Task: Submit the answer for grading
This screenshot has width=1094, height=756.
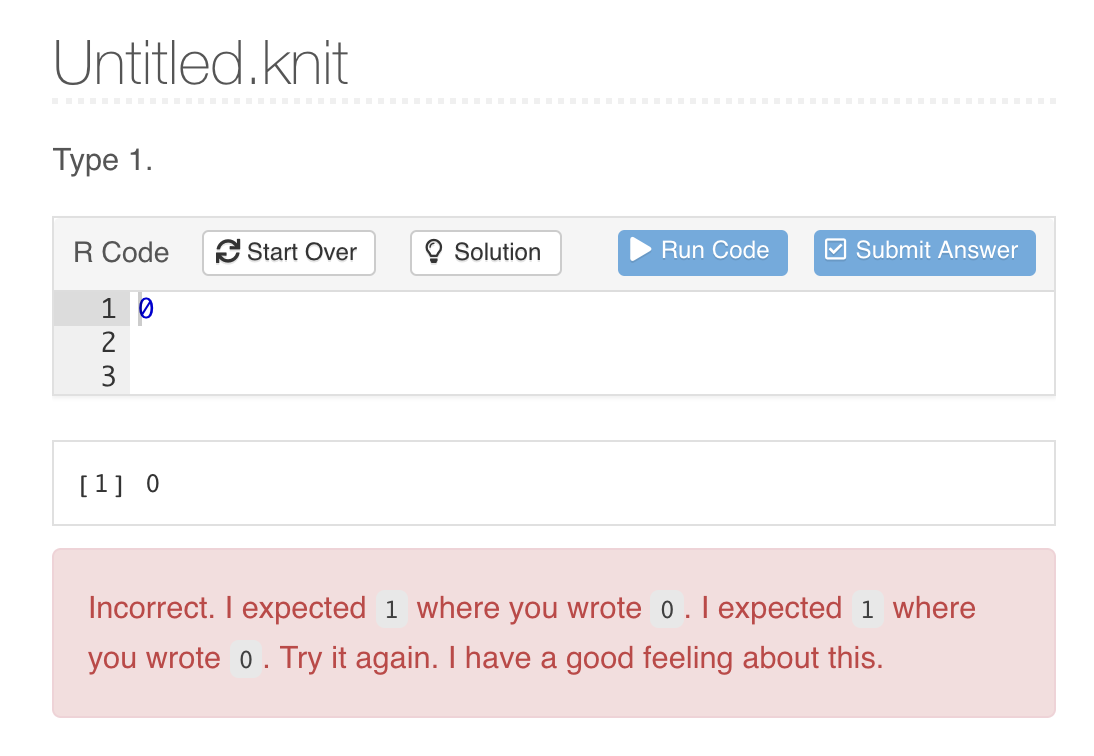Action: (923, 250)
